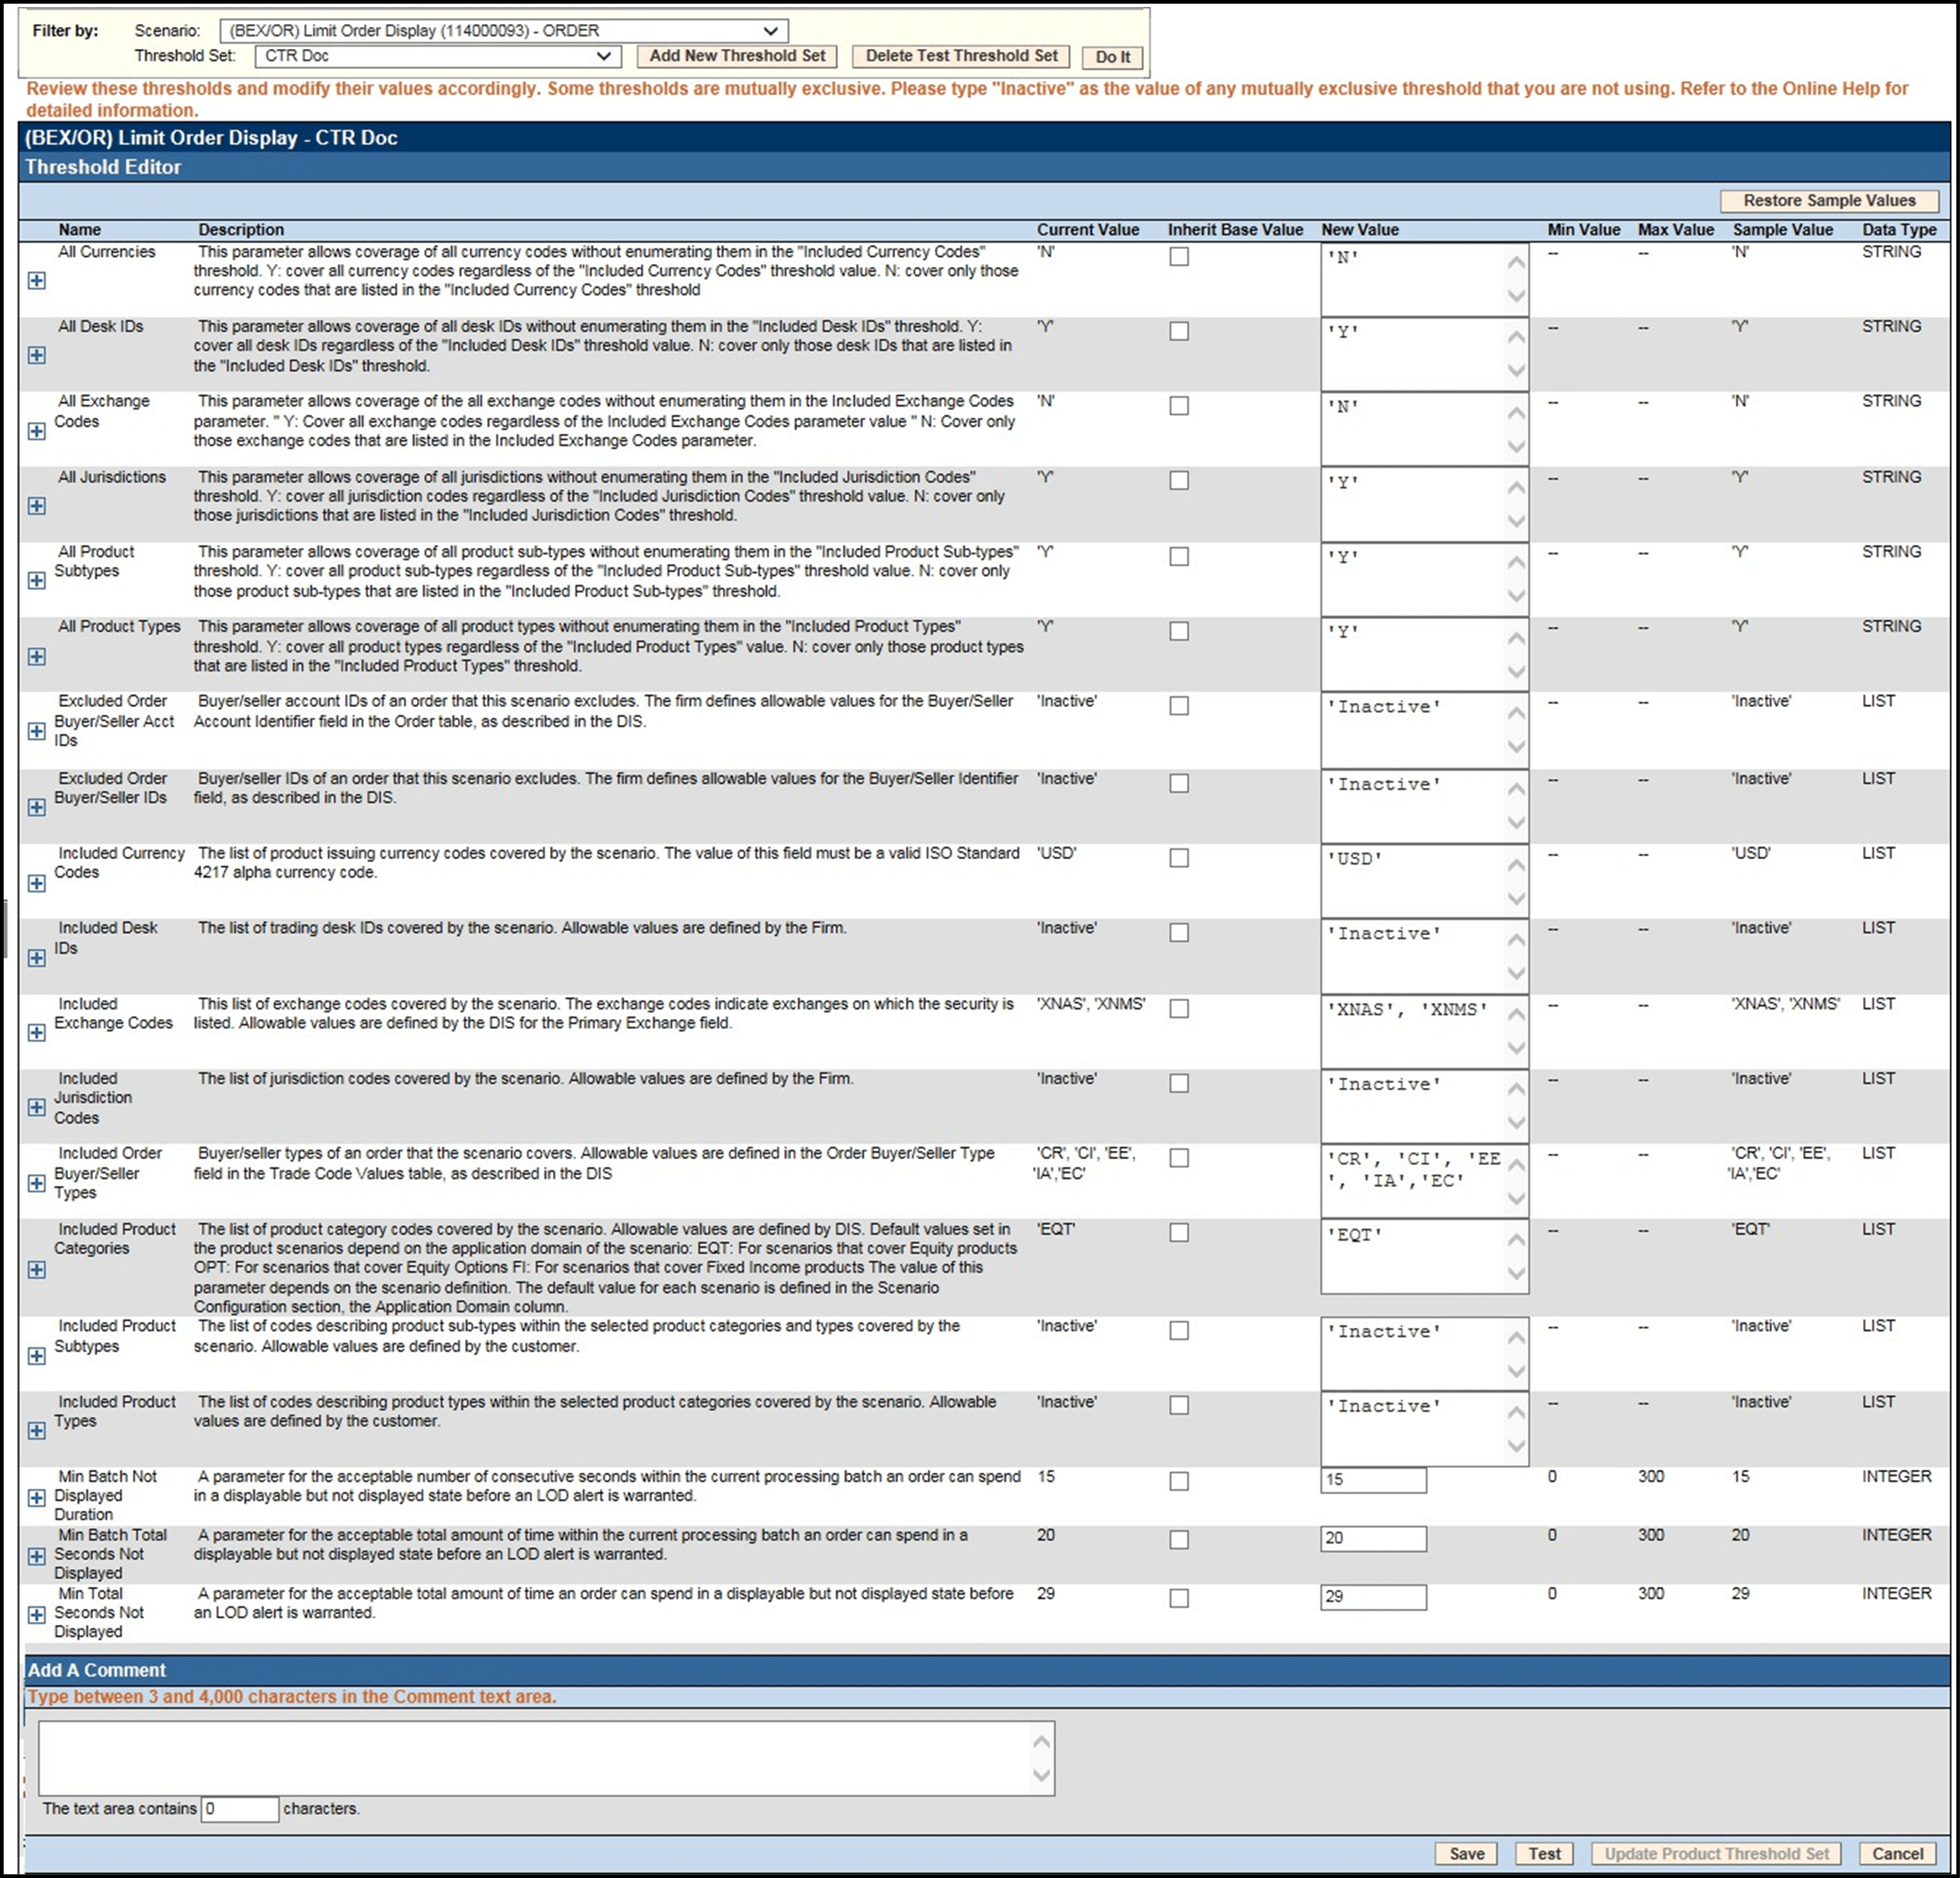Expand the Min Total Seconds Not Displayed plus icon
Image resolution: width=1960 pixels, height=1878 pixels.
pos(37,1614)
